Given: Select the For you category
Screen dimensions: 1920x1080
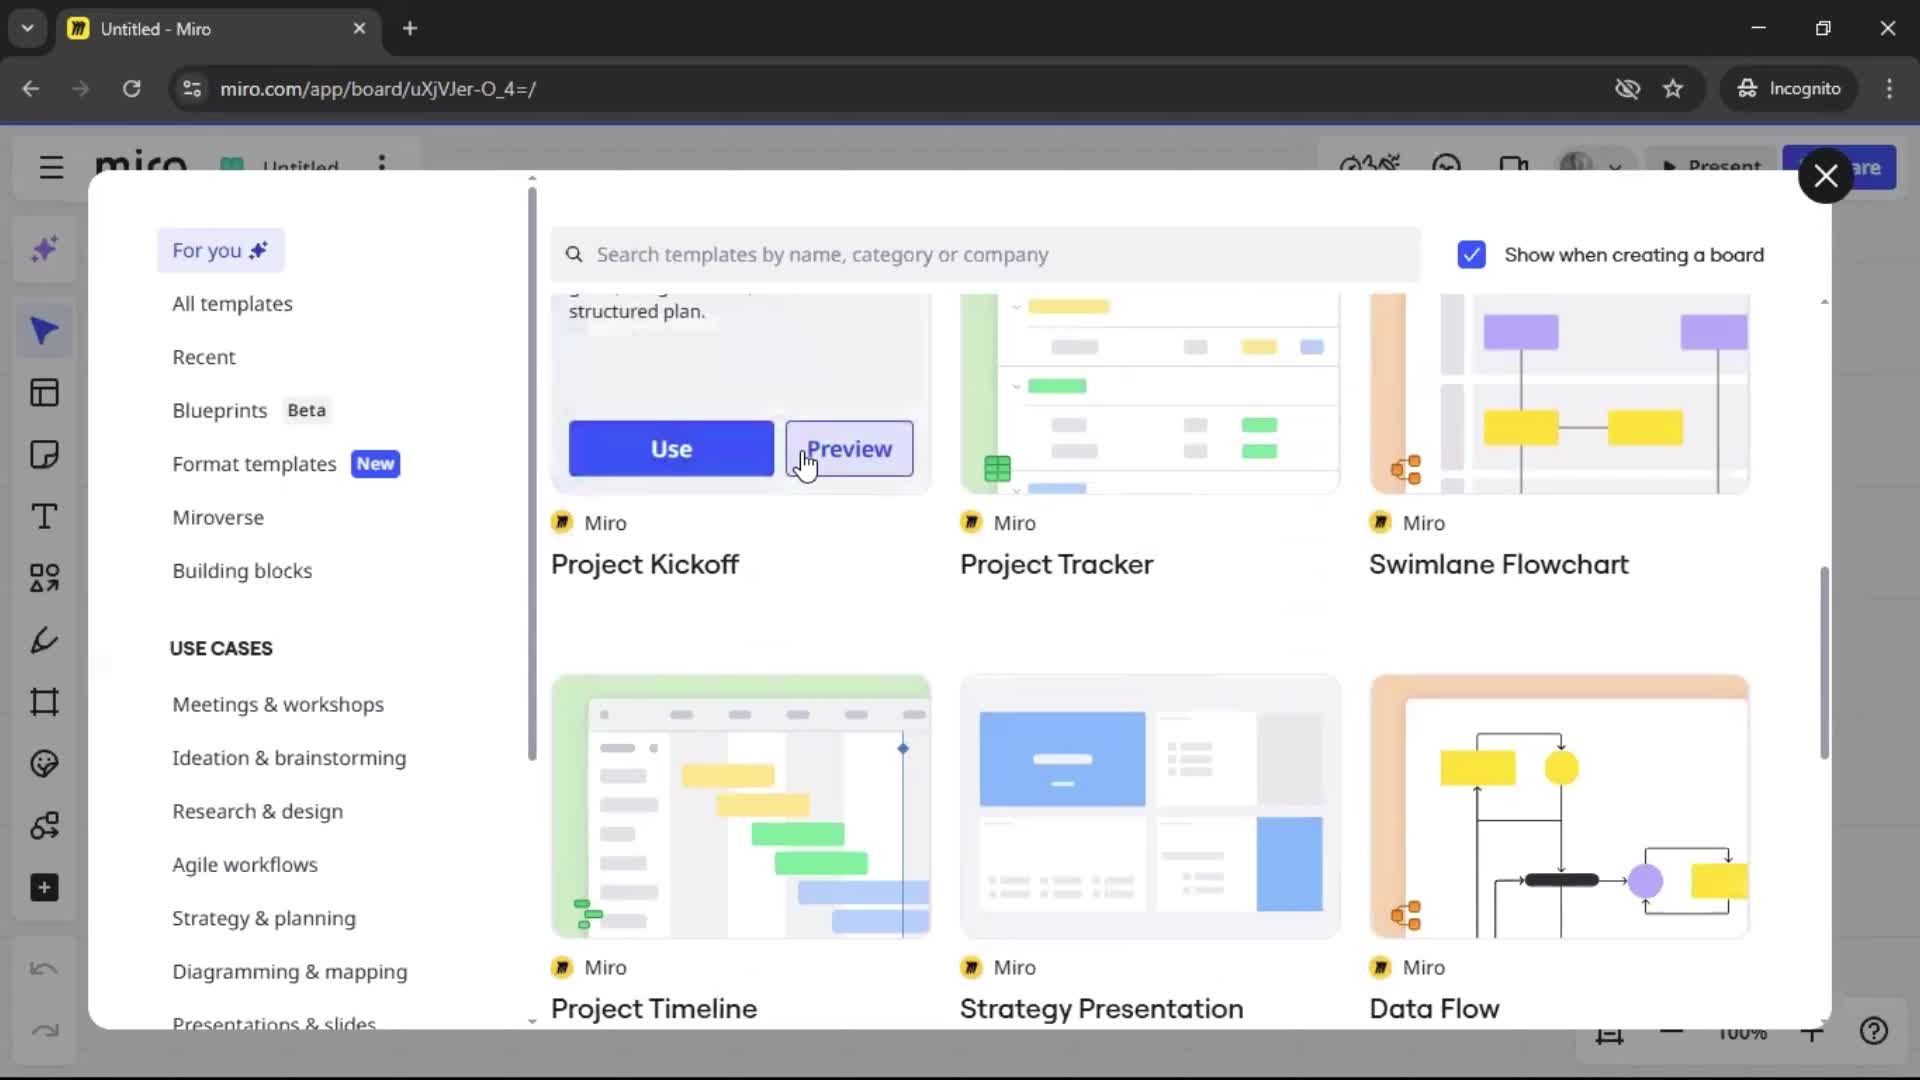Looking at the screenshot, I should click(220, 250).
